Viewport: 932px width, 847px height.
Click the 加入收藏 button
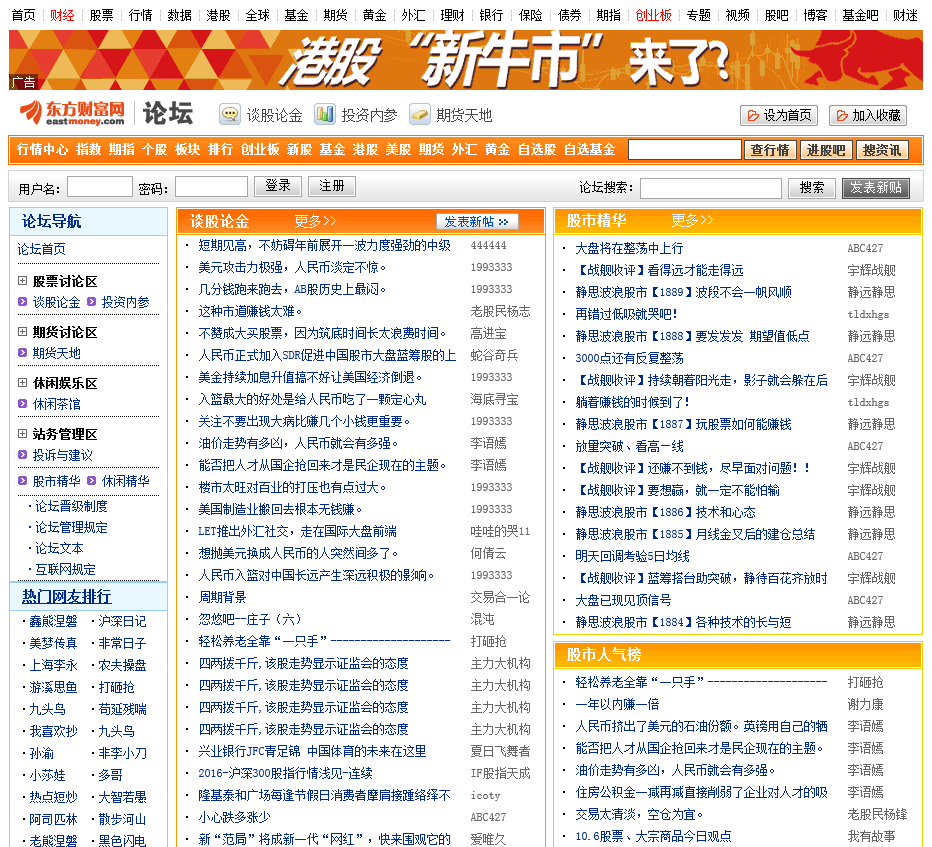tap(868, 115)
